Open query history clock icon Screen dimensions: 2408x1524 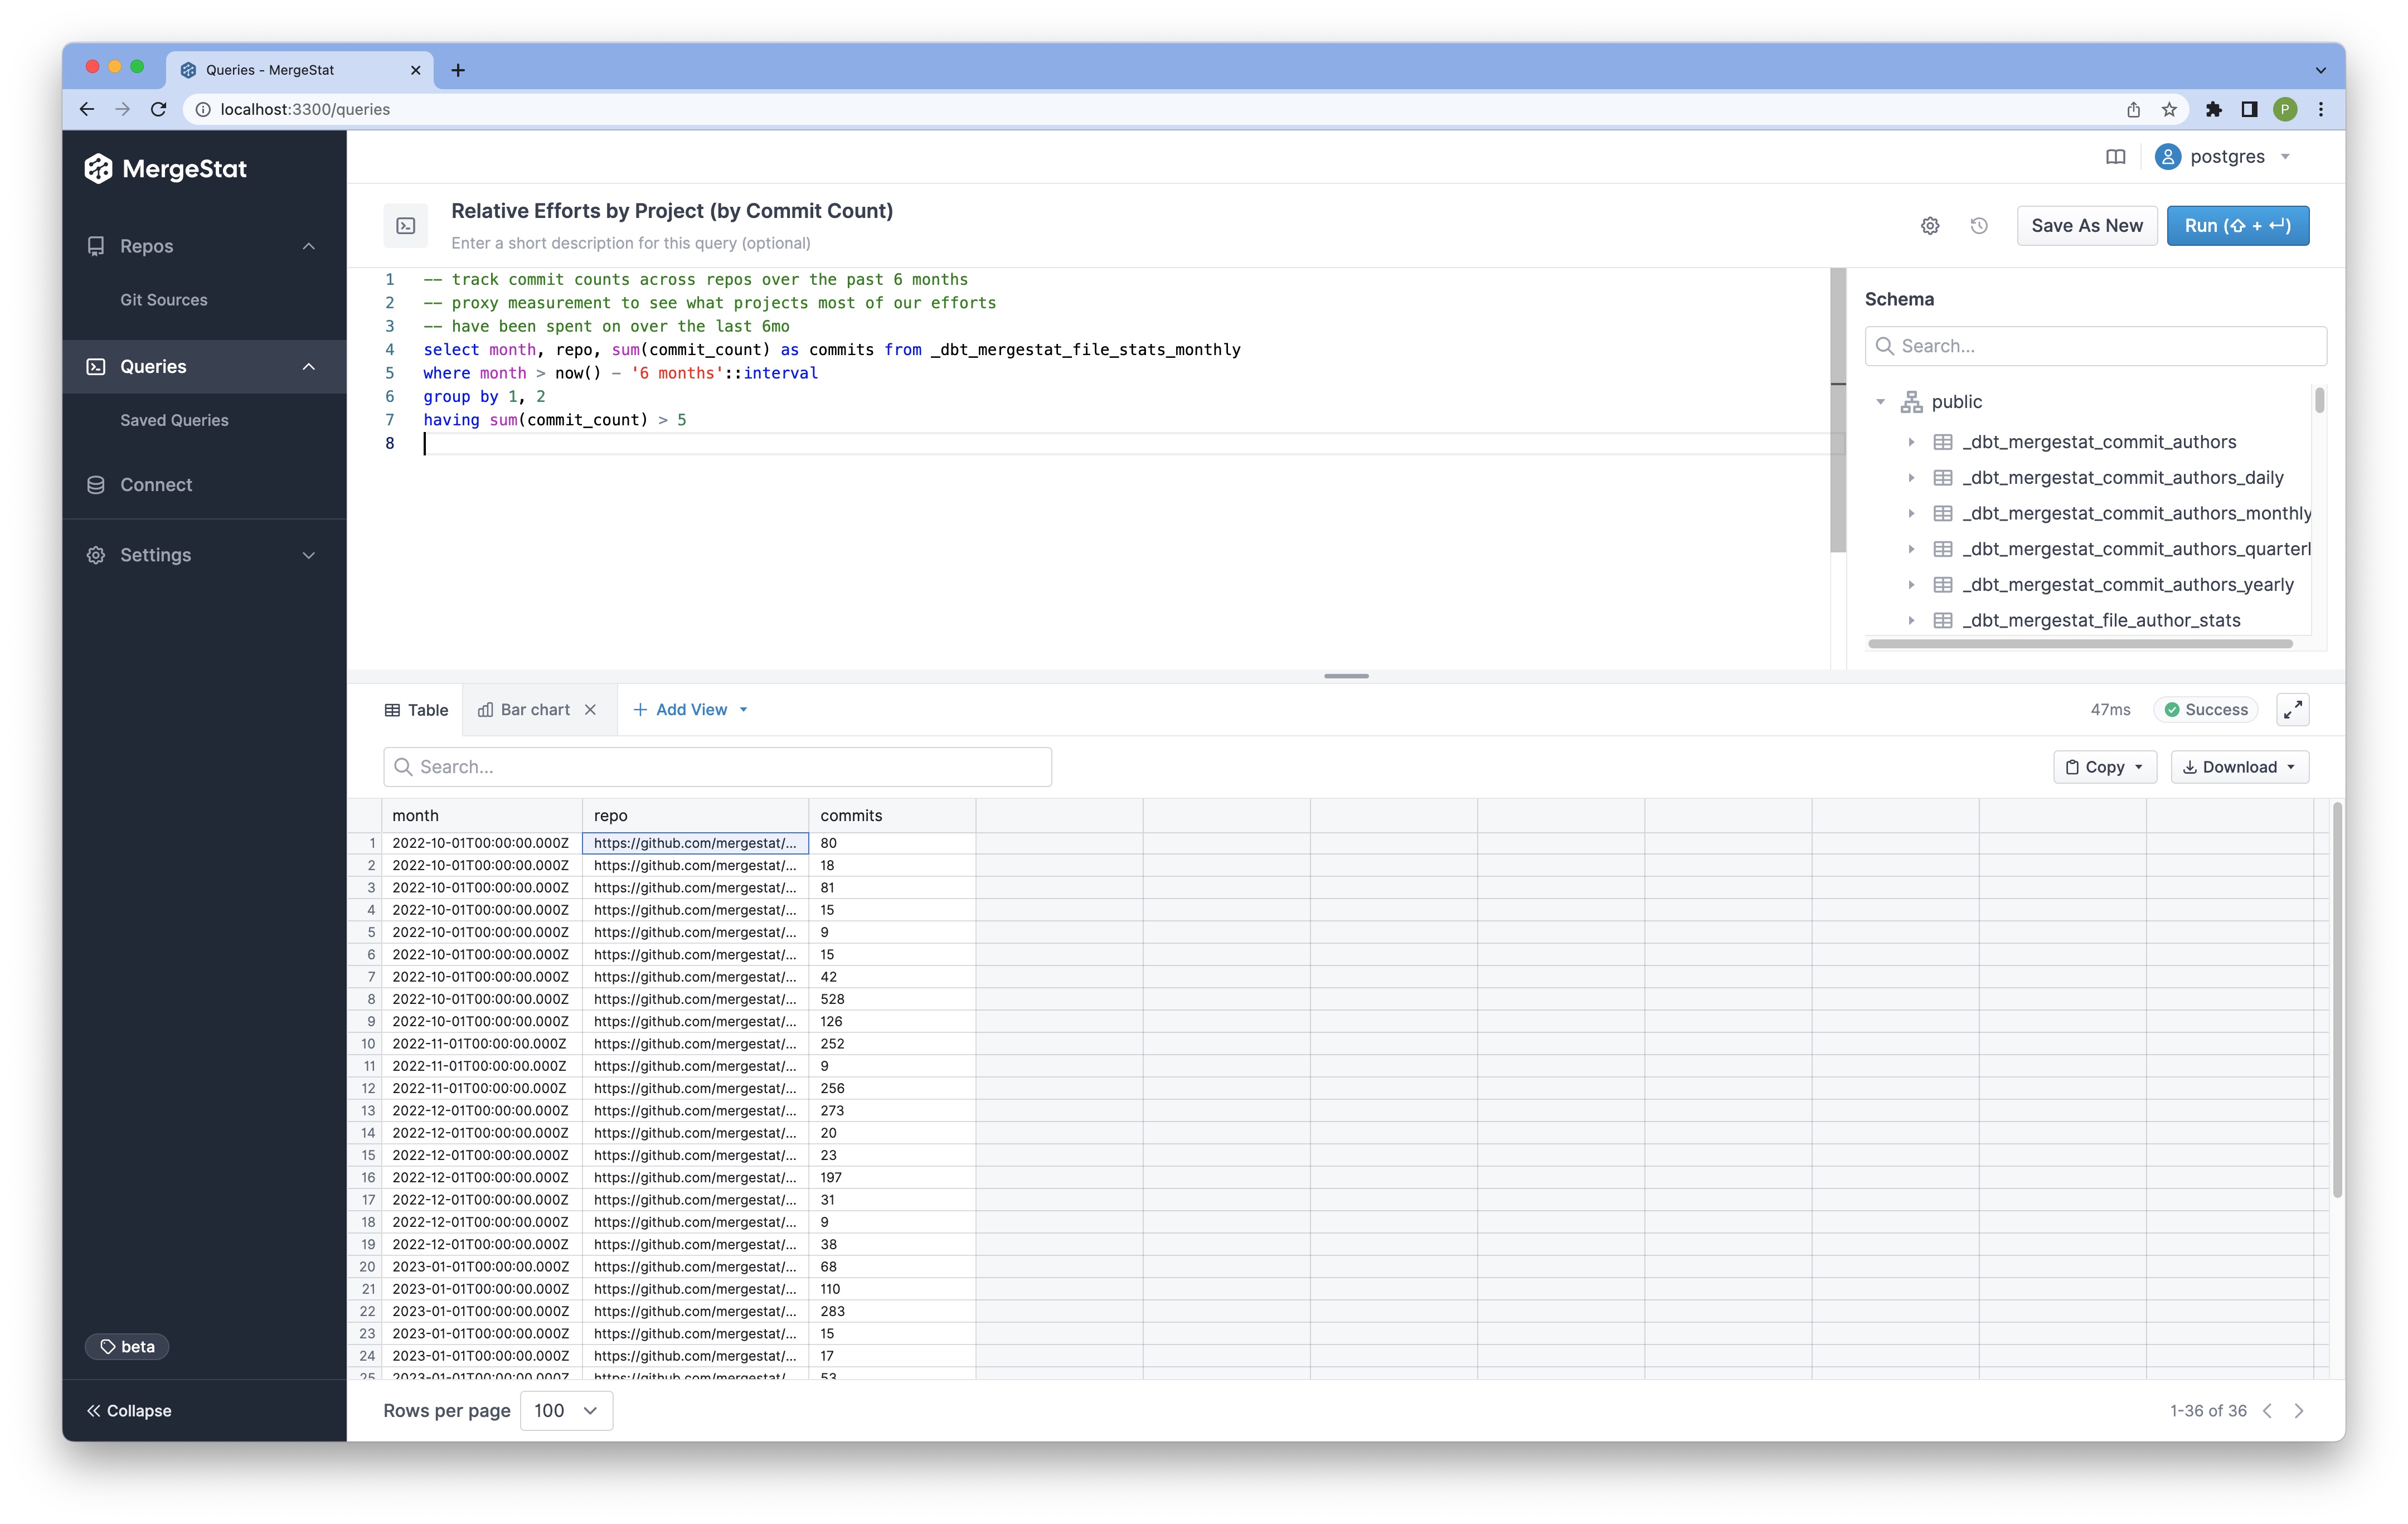tap(1979, 226)
